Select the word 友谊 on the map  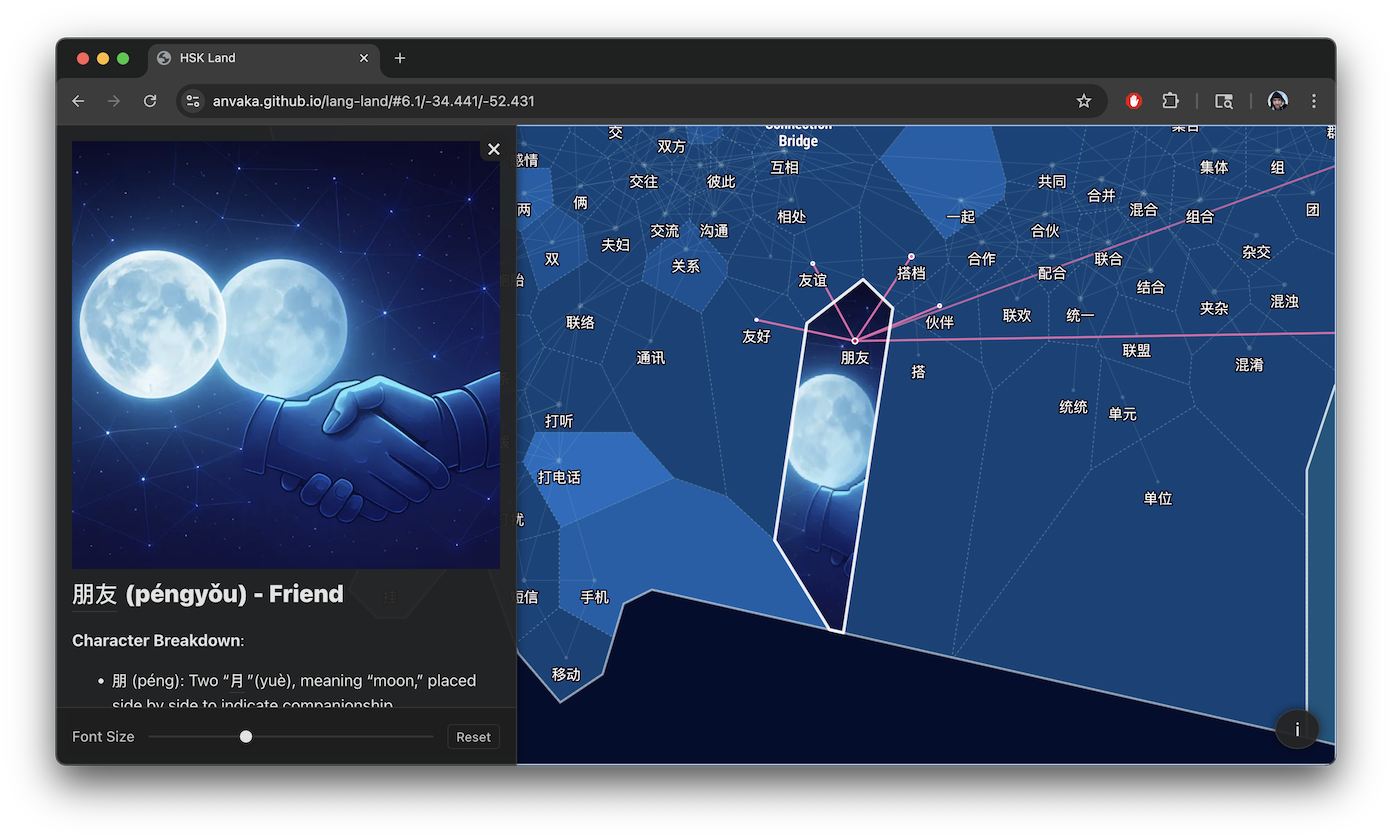tap(812, 280)
